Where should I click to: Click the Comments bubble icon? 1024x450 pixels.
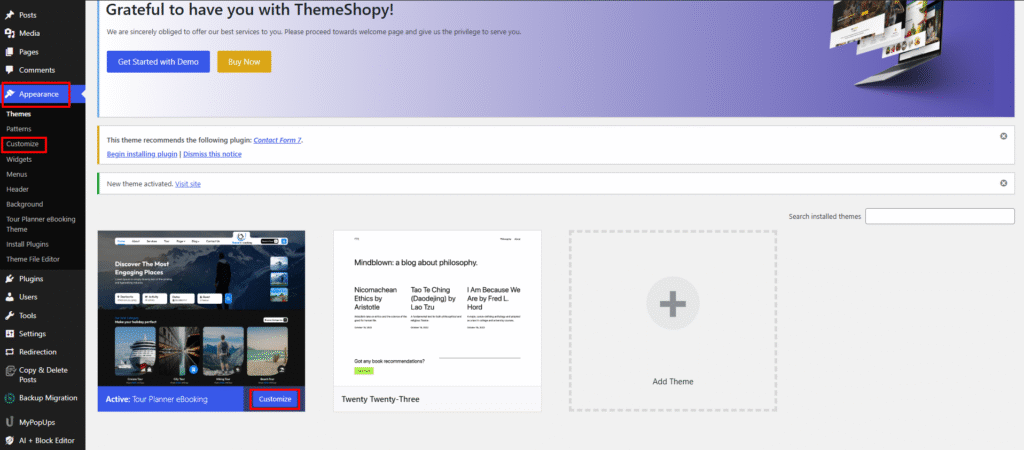(x=9, y=70)
